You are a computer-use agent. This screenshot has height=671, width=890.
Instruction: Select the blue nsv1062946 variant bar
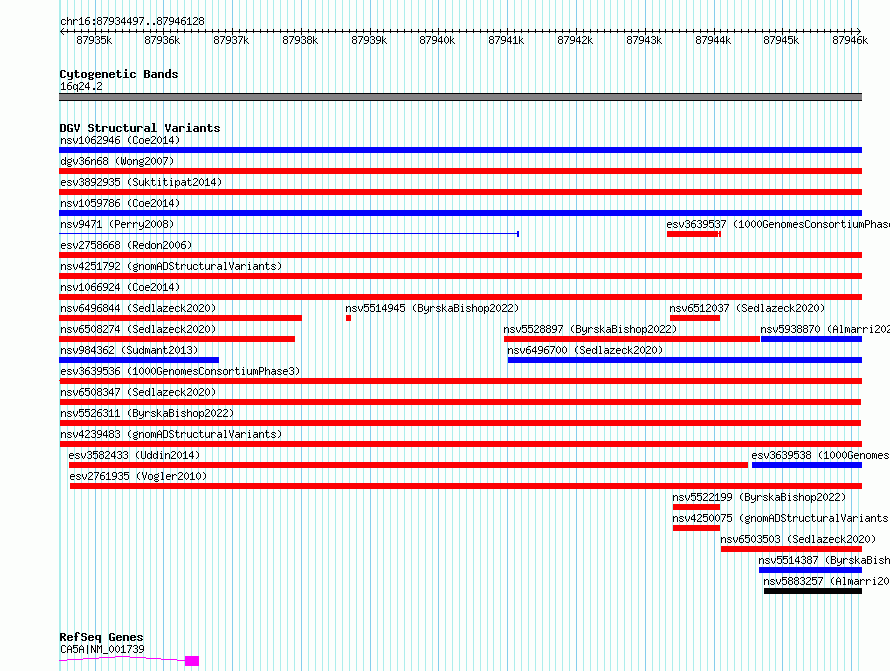(x=460, y=150)
